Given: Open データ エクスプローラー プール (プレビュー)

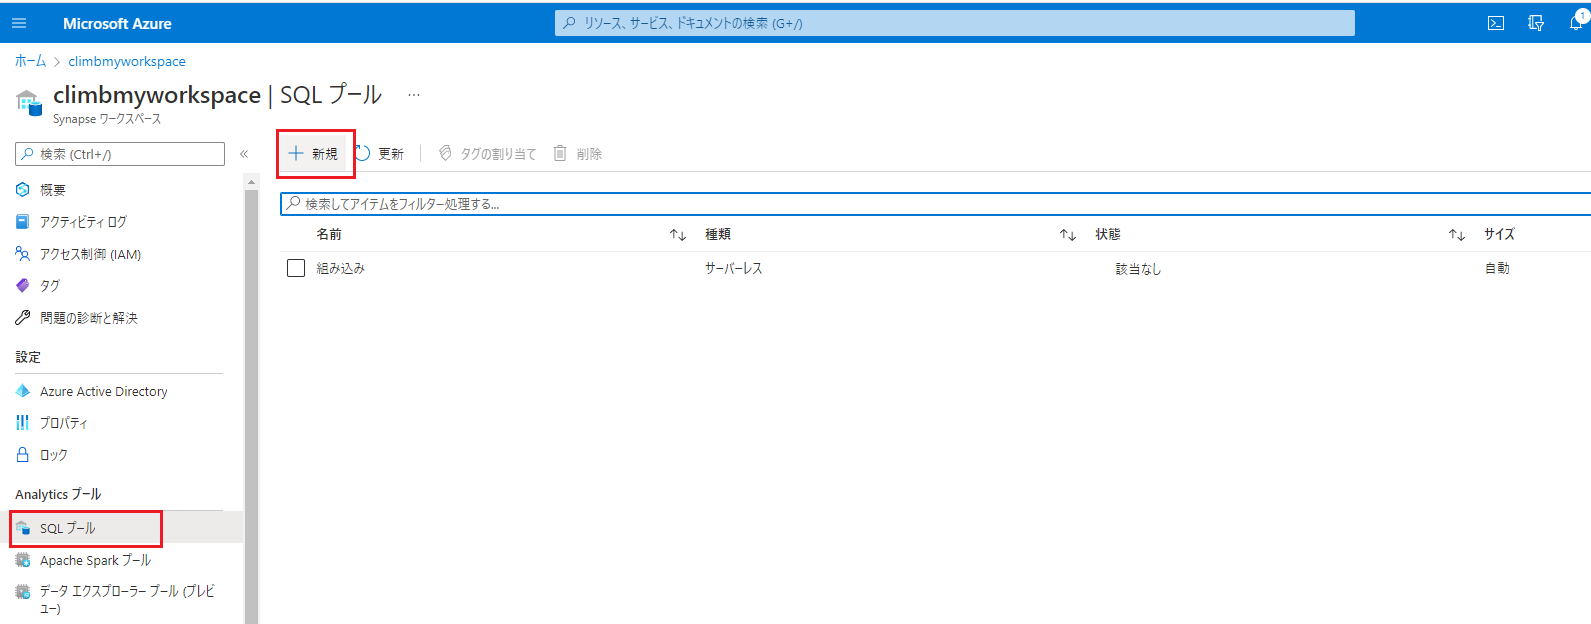Looking at the screenshot, I should pyautogui.click(x=127, y=599).
